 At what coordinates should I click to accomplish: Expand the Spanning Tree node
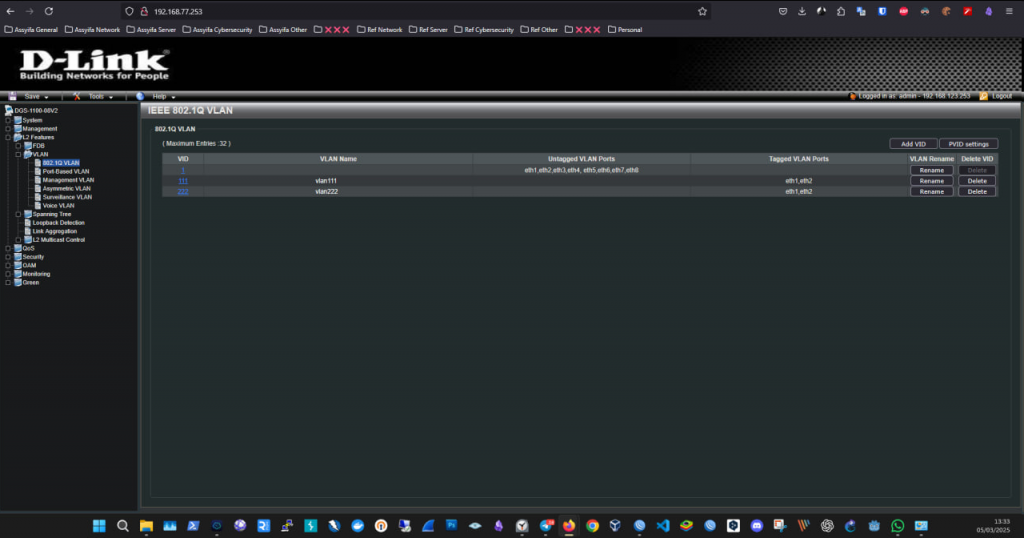[18, 214]
